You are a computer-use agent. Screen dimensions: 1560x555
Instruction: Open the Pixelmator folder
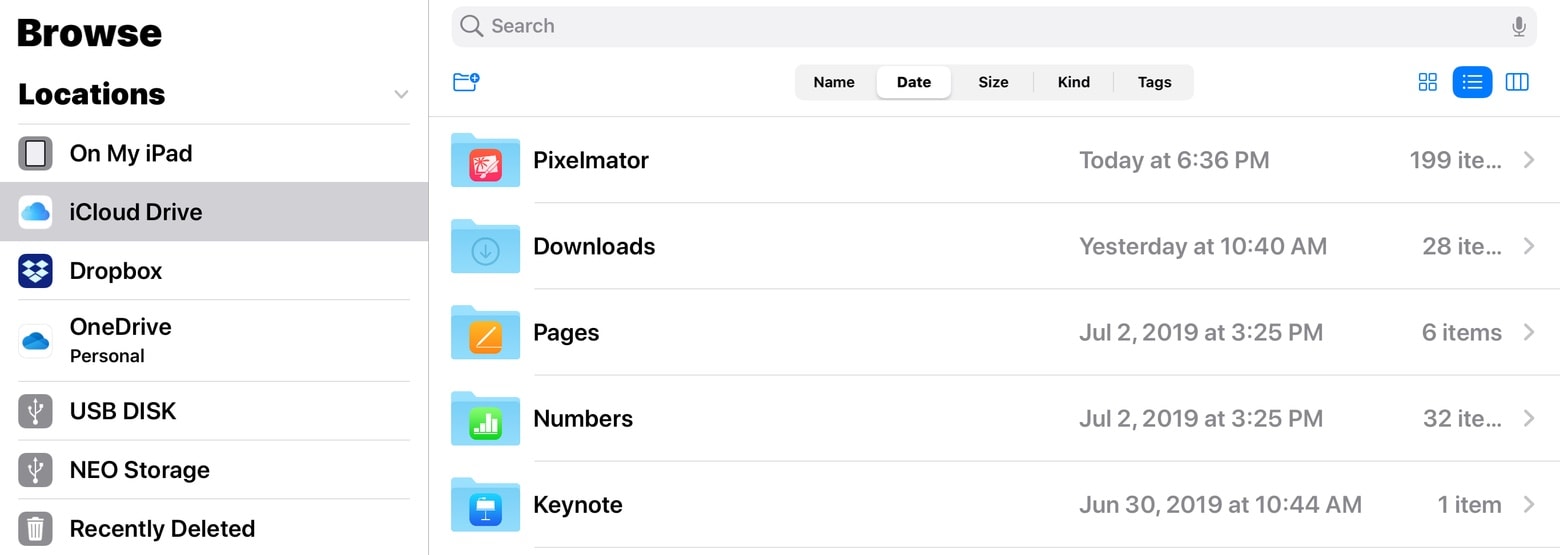pos(590,160)
